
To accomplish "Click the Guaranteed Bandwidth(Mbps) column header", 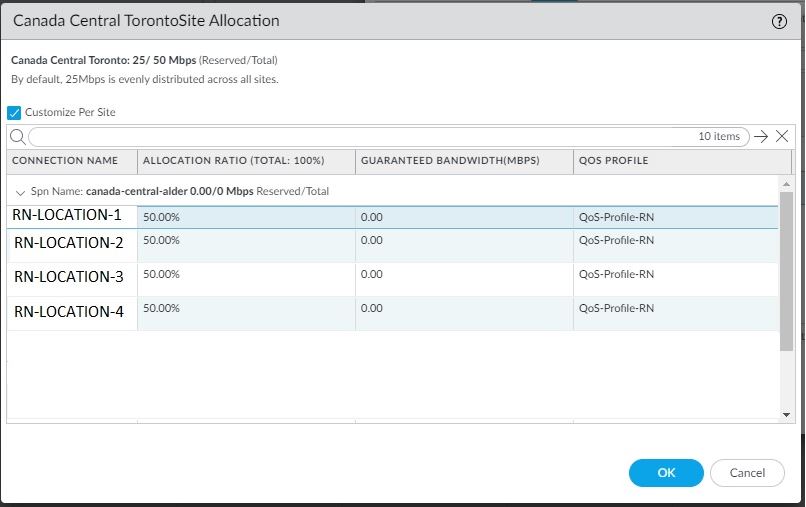I will pos(448,161).
